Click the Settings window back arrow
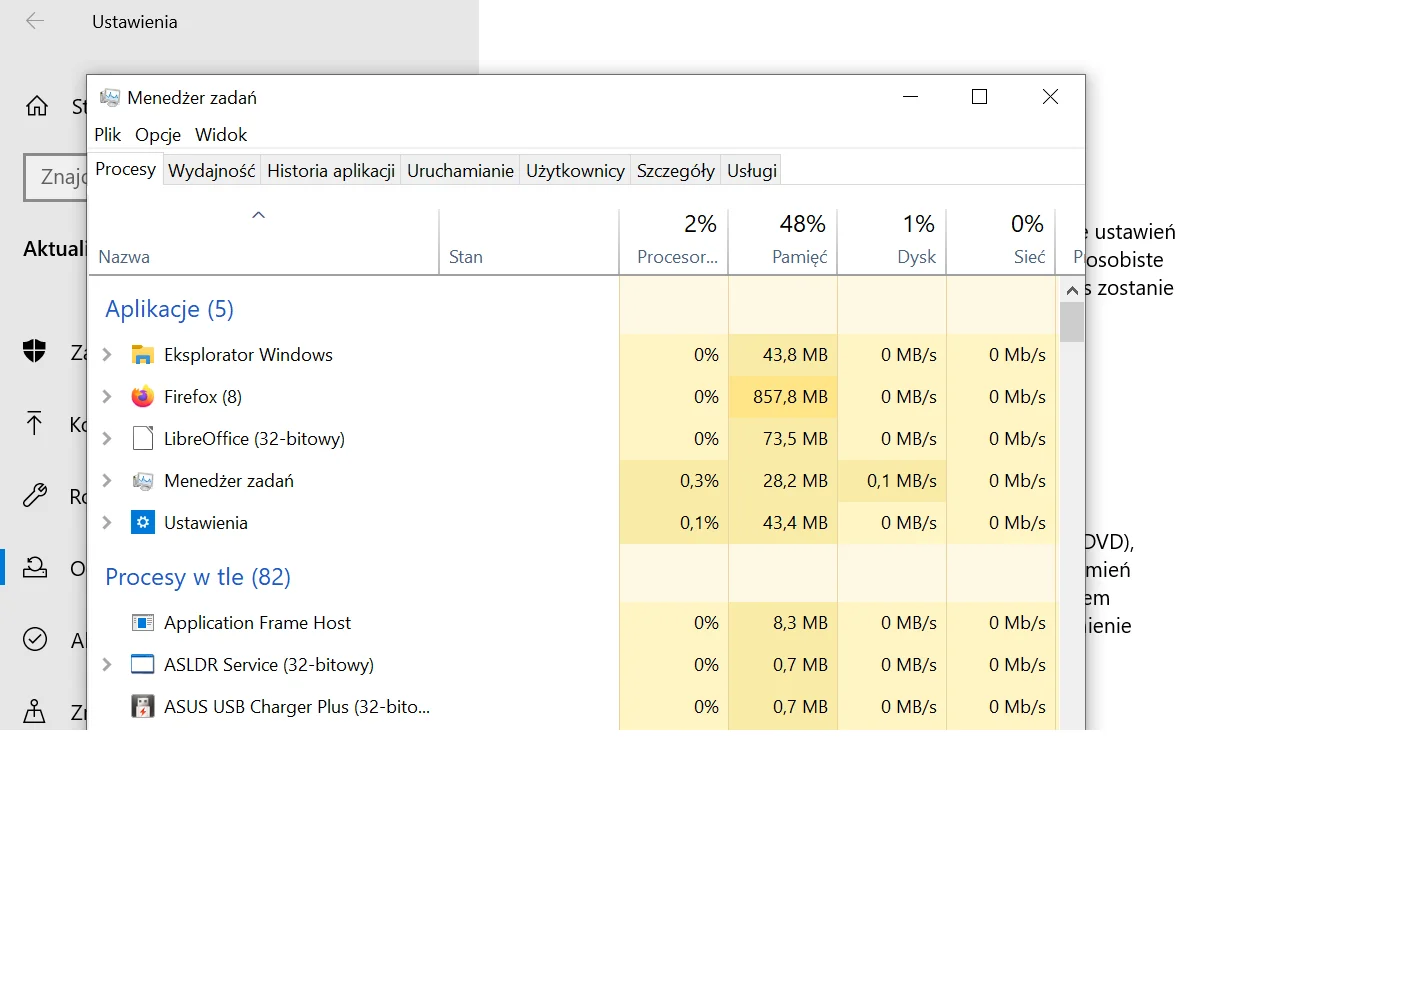 tap(35, 21)
